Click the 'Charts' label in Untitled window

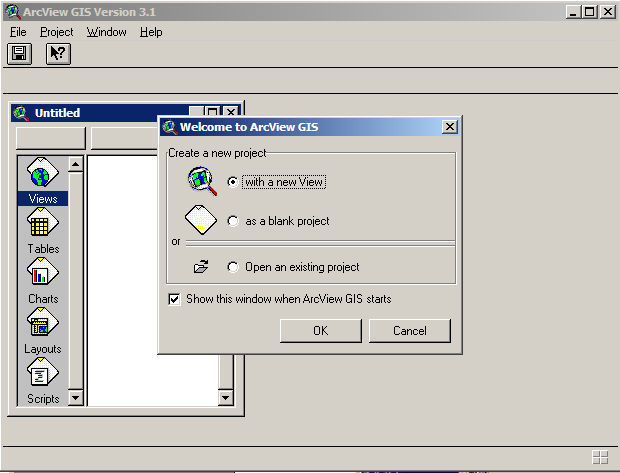[x=43, y=299]
